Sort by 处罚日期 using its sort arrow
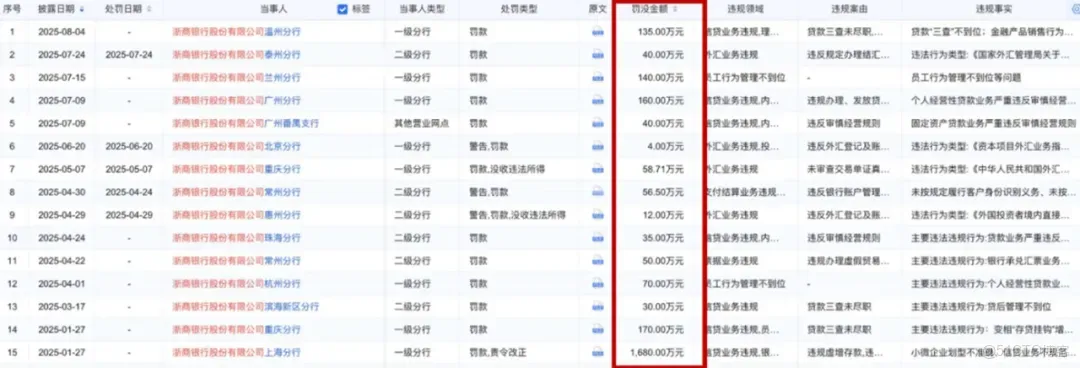The image size is (1080, 368). click(x=150, y=10)
